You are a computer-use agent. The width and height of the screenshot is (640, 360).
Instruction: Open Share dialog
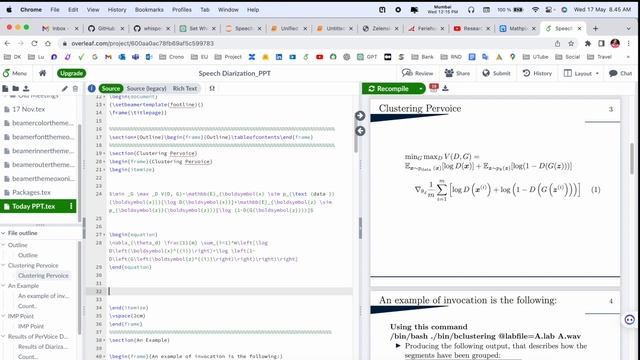click(457, 73)
